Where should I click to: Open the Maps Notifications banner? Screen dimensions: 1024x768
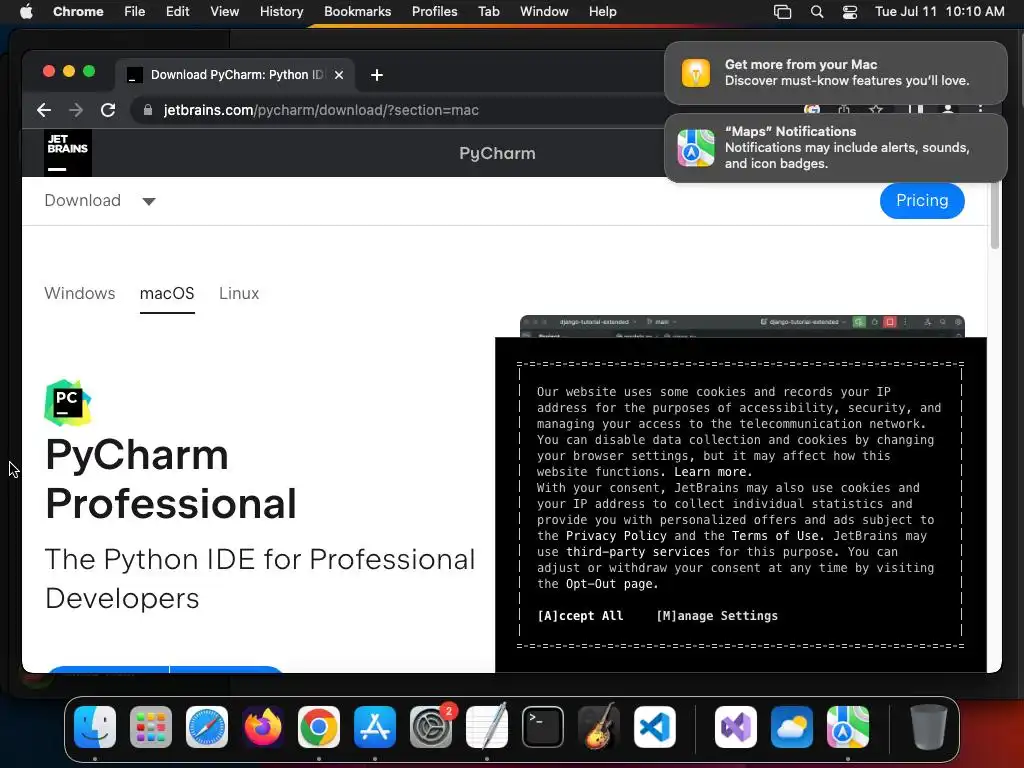coord(835,148)
